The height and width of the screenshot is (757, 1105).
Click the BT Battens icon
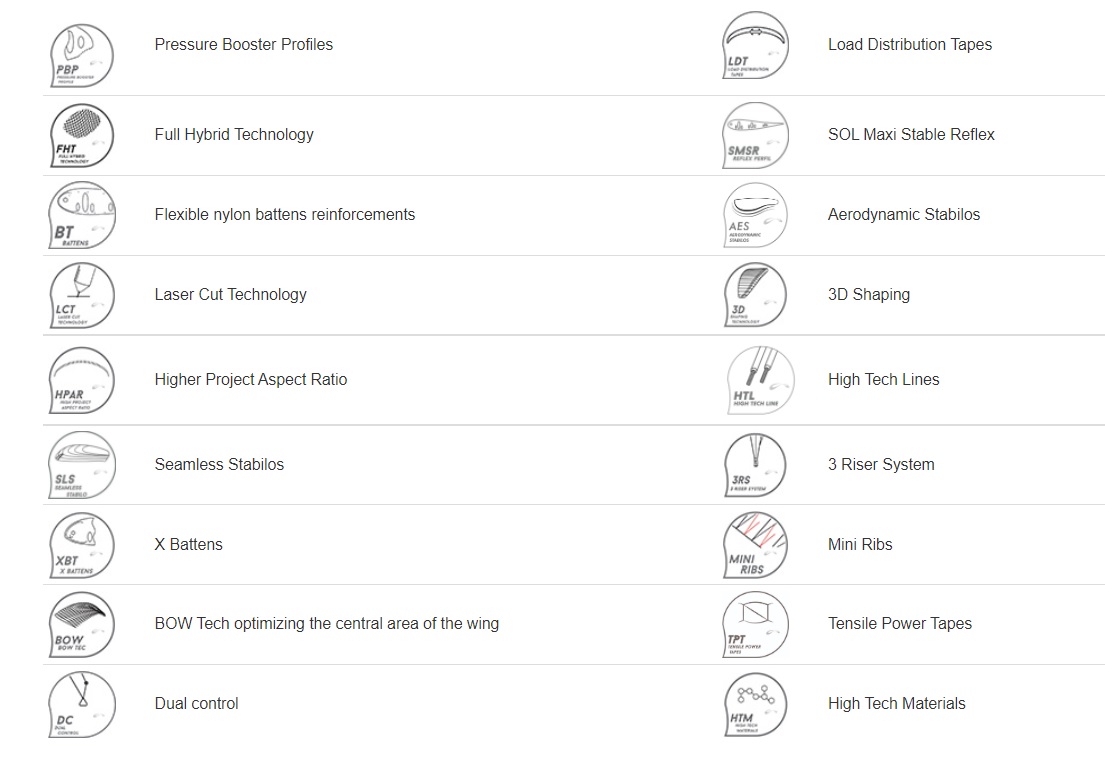pos(82,215)
